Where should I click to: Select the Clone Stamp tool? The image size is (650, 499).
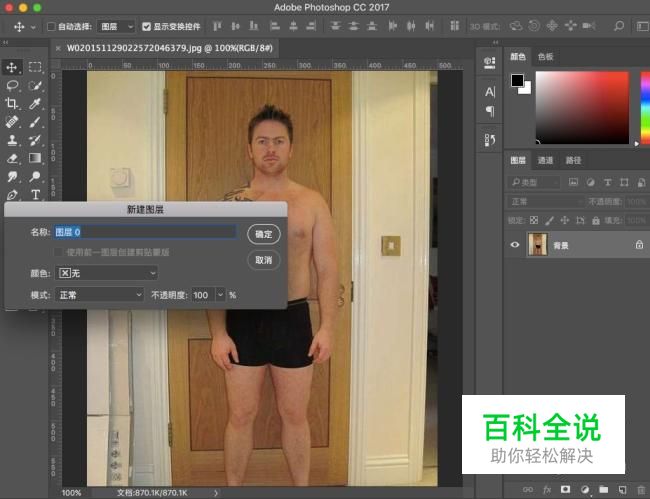pyautogui.click(x=13, y=140)
